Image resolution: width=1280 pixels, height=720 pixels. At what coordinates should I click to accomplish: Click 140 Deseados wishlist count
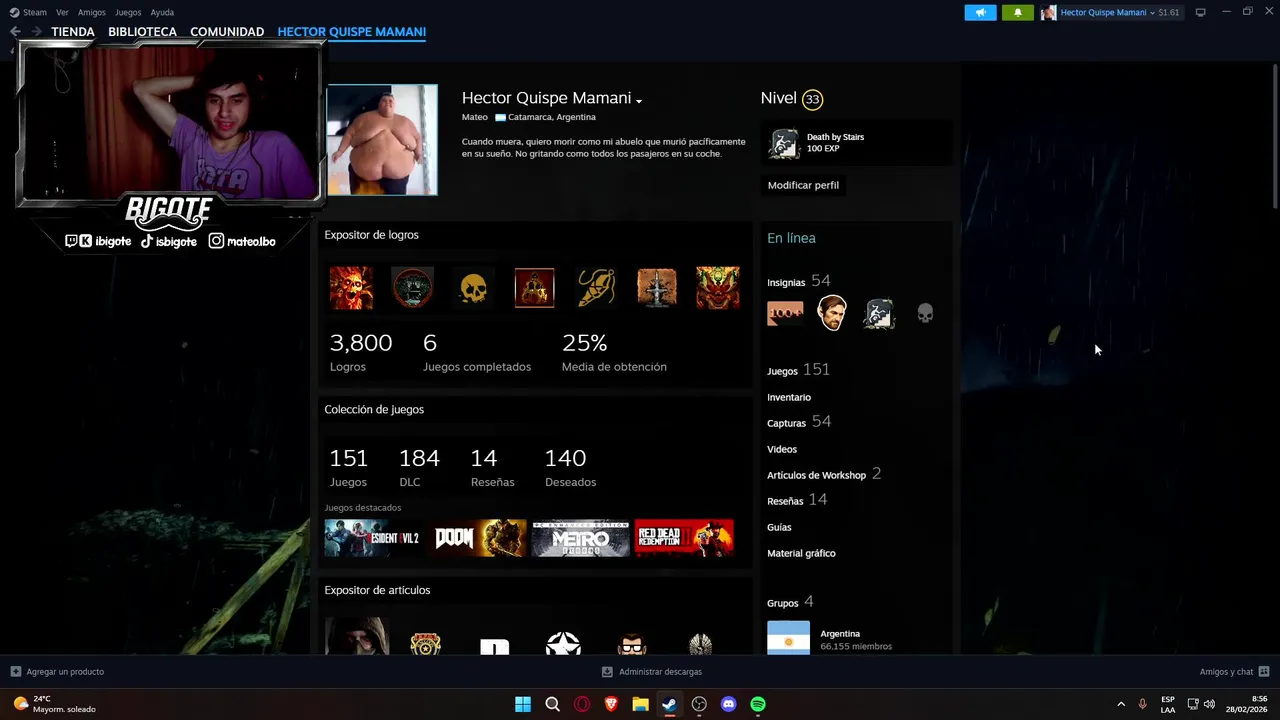tap(570, 468)
